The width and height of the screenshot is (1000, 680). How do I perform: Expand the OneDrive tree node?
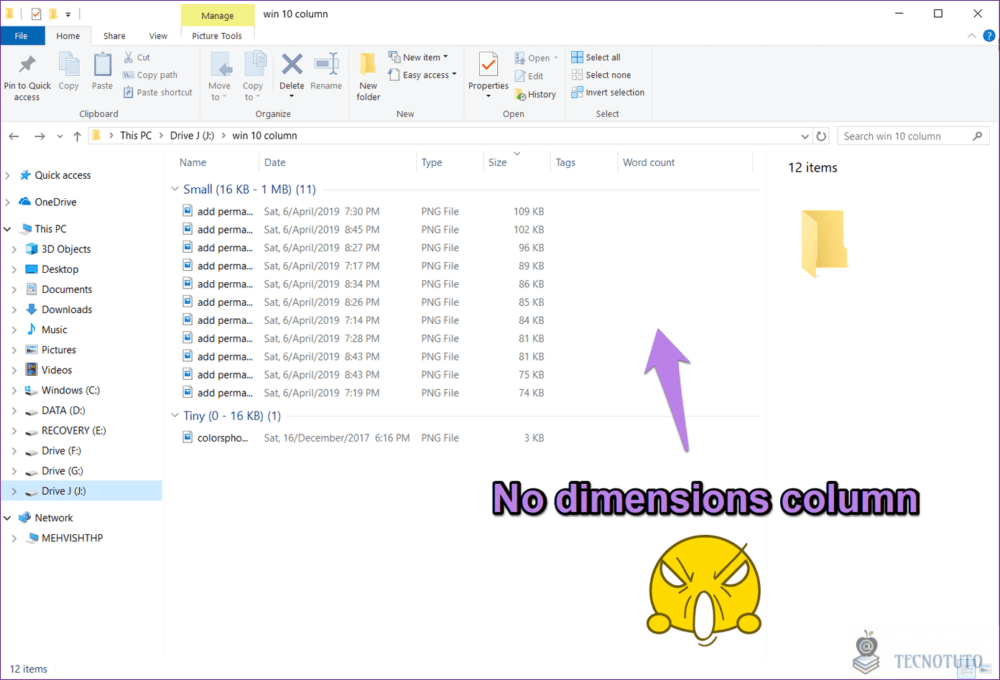[x=8, y=202]
